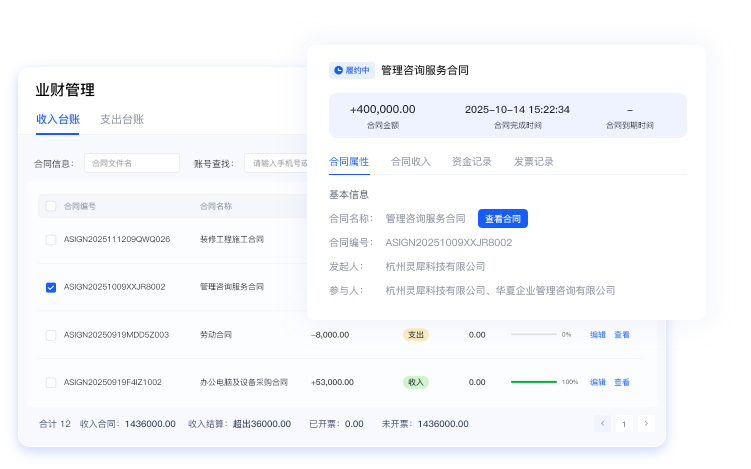Screen dimensions: 751x469
Task: Click 编辑 link in 办公电脑及设备采购合同 row
Action: tap(598, 382)
